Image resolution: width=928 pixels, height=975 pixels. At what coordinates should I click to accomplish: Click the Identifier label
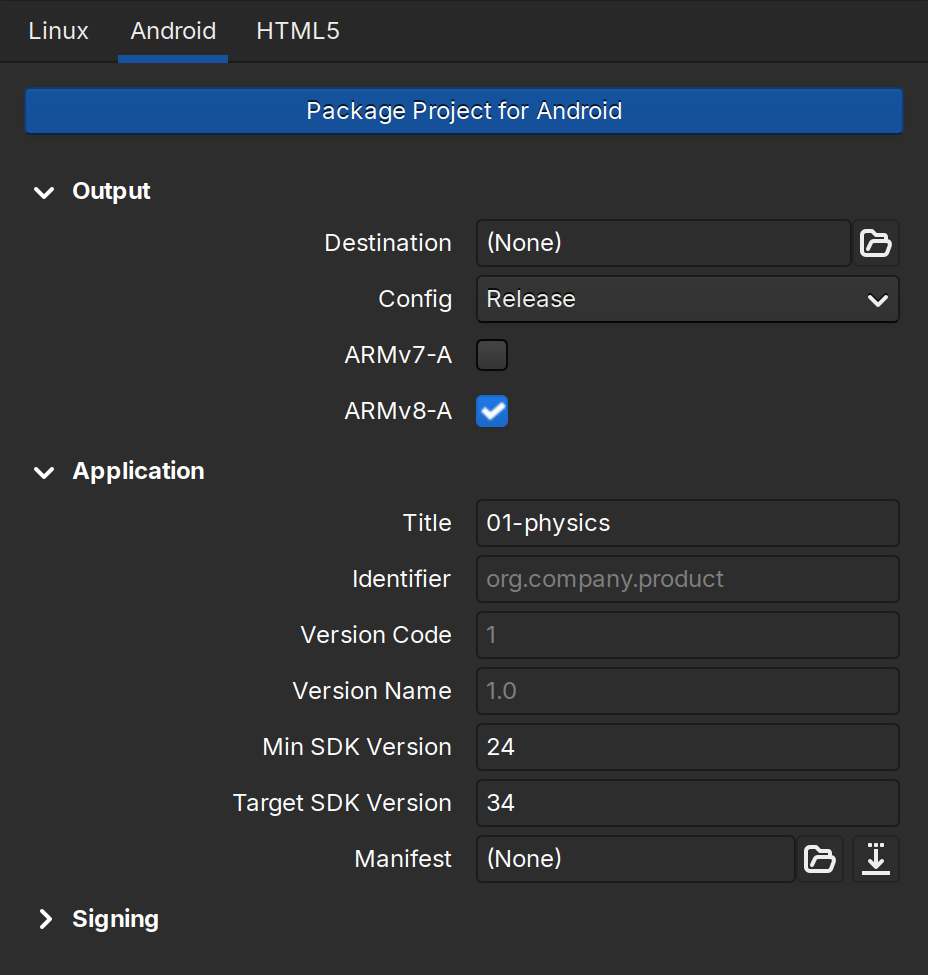[401, 579]
